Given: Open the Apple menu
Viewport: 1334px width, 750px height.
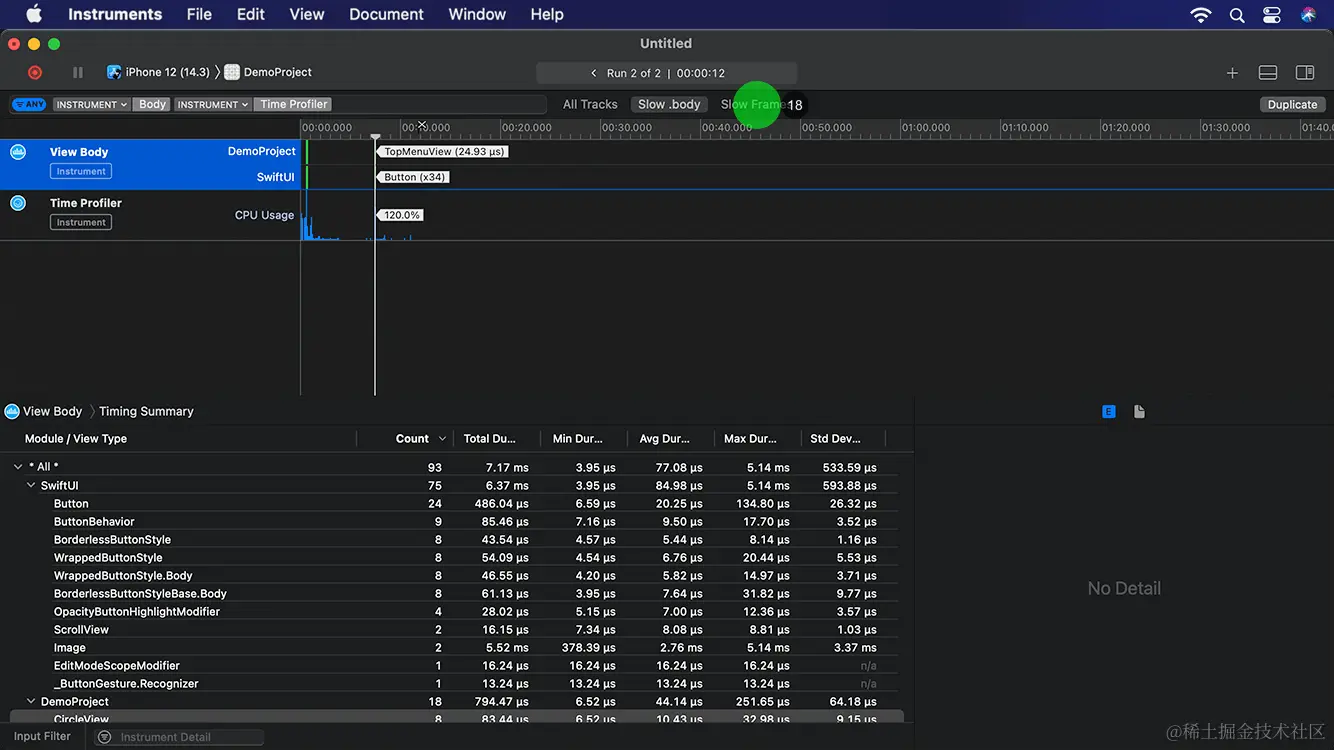Looking at the screenshot, I should tap(33, 14).
